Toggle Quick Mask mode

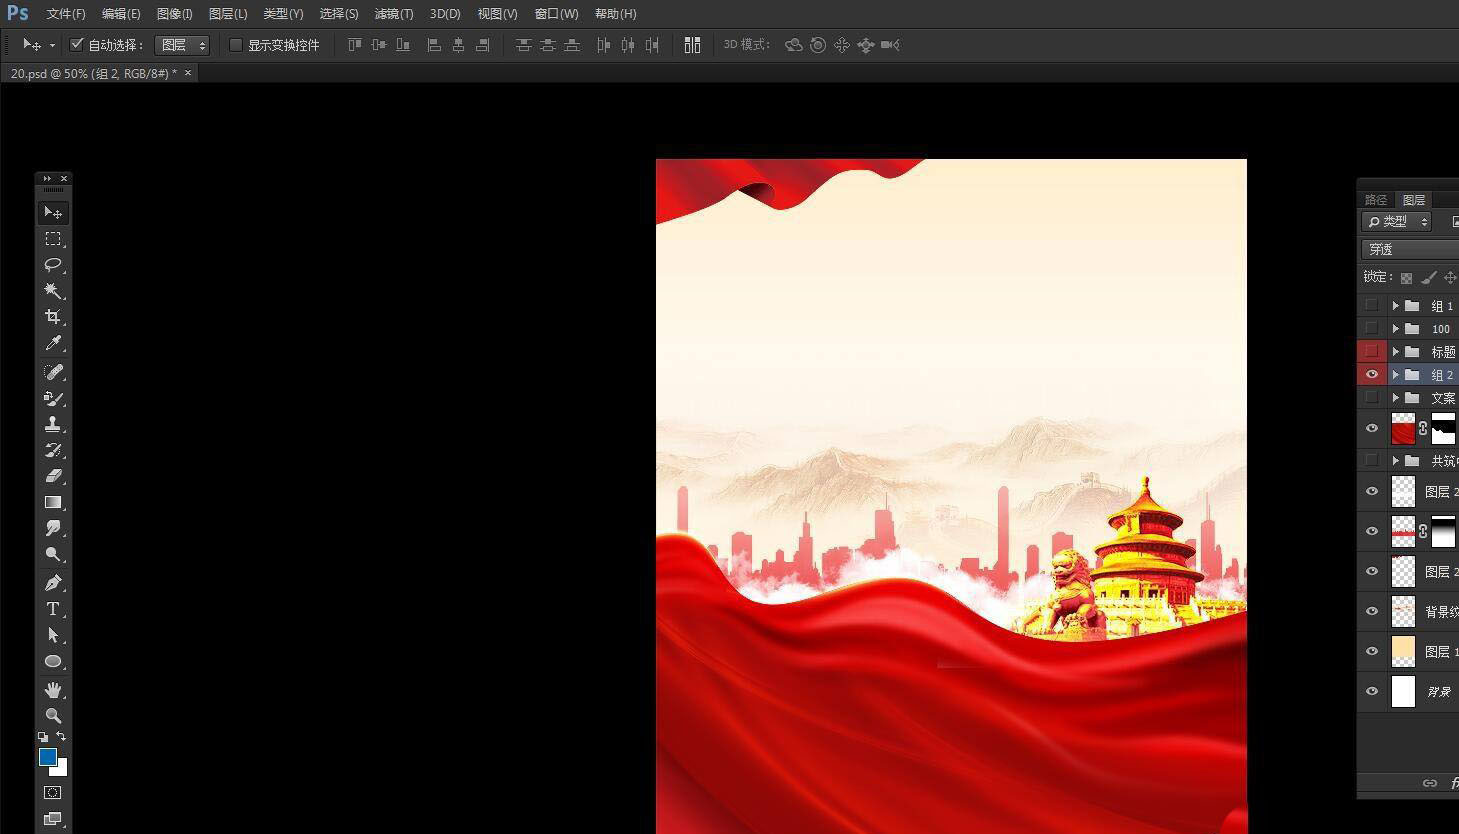pyautogui.click(x=53, y=793)
